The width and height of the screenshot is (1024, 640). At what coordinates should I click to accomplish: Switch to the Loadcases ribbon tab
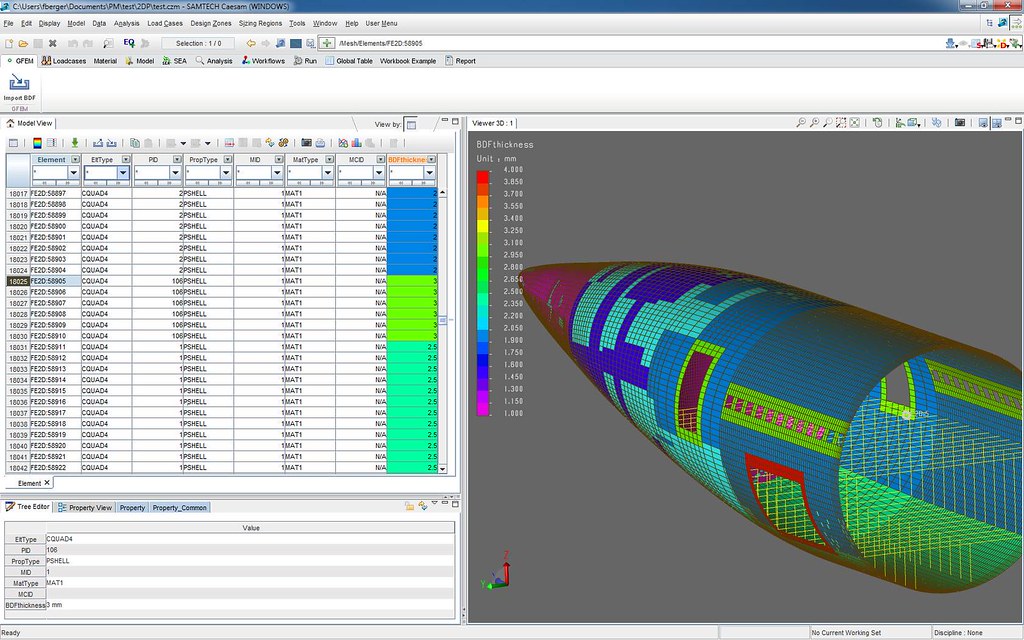click(63, 61)
